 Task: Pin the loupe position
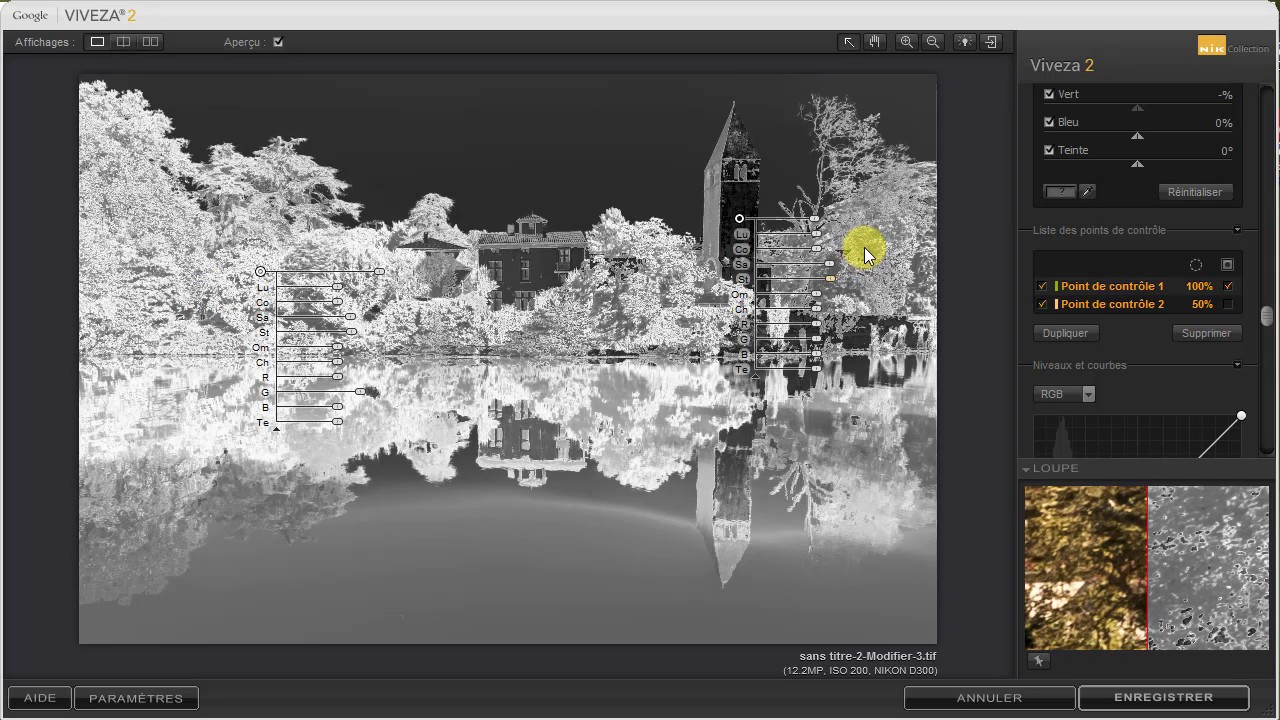click(1039, 661)
